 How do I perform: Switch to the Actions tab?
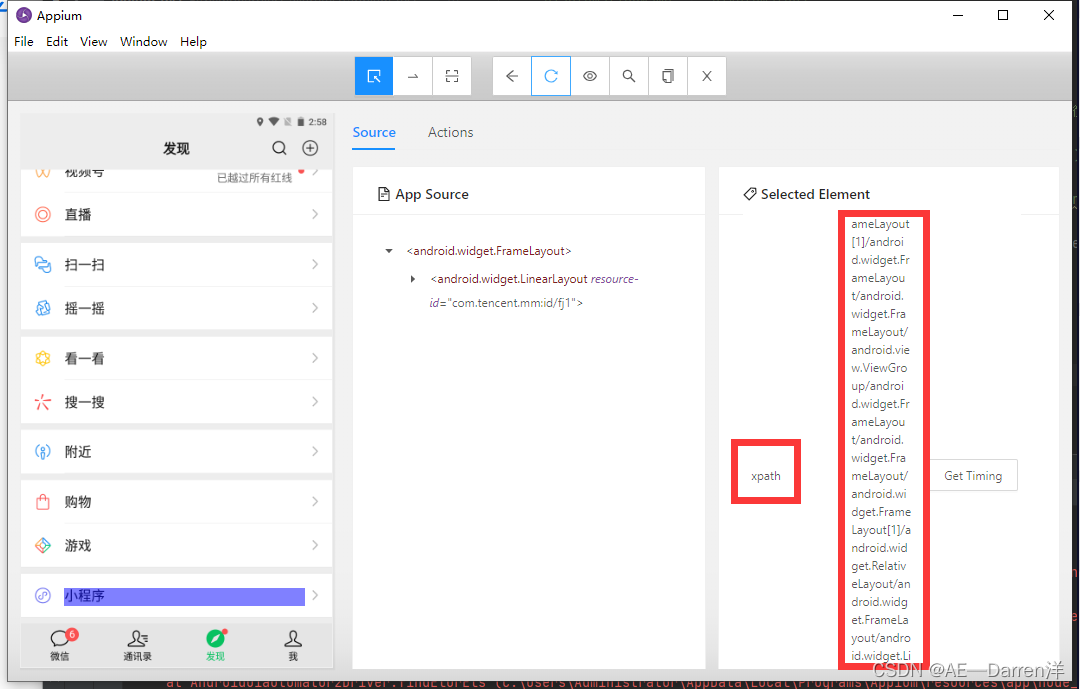tap(450, 132)
